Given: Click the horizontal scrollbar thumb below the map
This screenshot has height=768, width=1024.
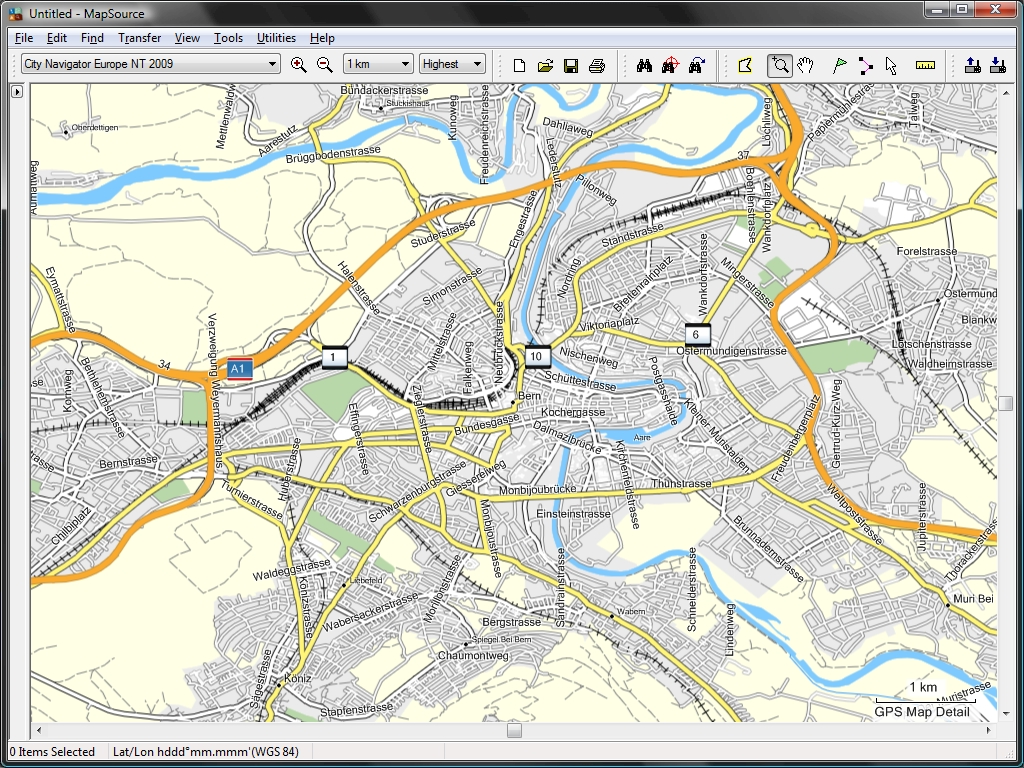Looking at the screenshot, I should (515, 730).
